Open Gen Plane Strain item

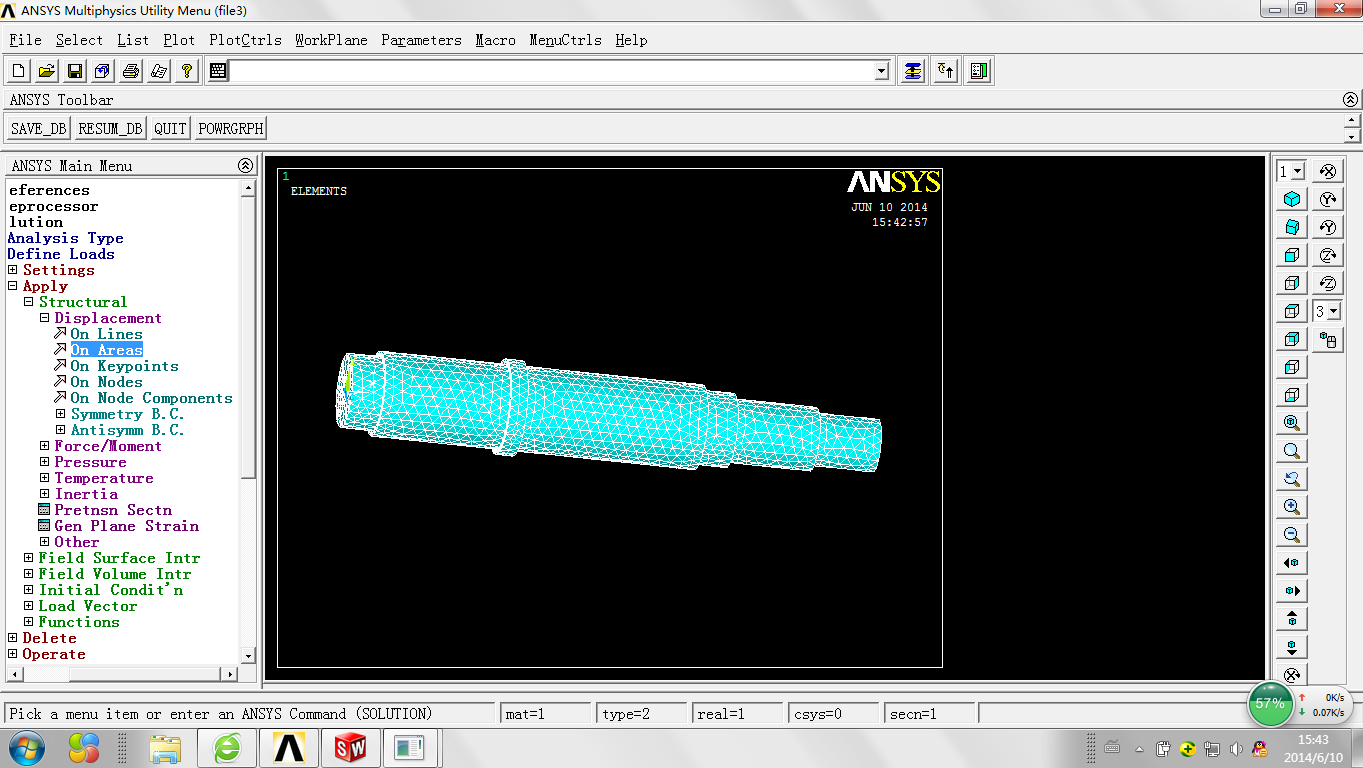click(x=126, y=526)
